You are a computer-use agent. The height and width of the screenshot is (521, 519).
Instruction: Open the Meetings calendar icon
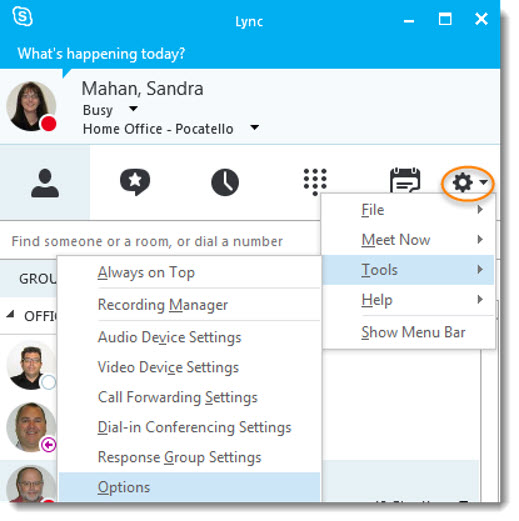[x=405, y=180]
